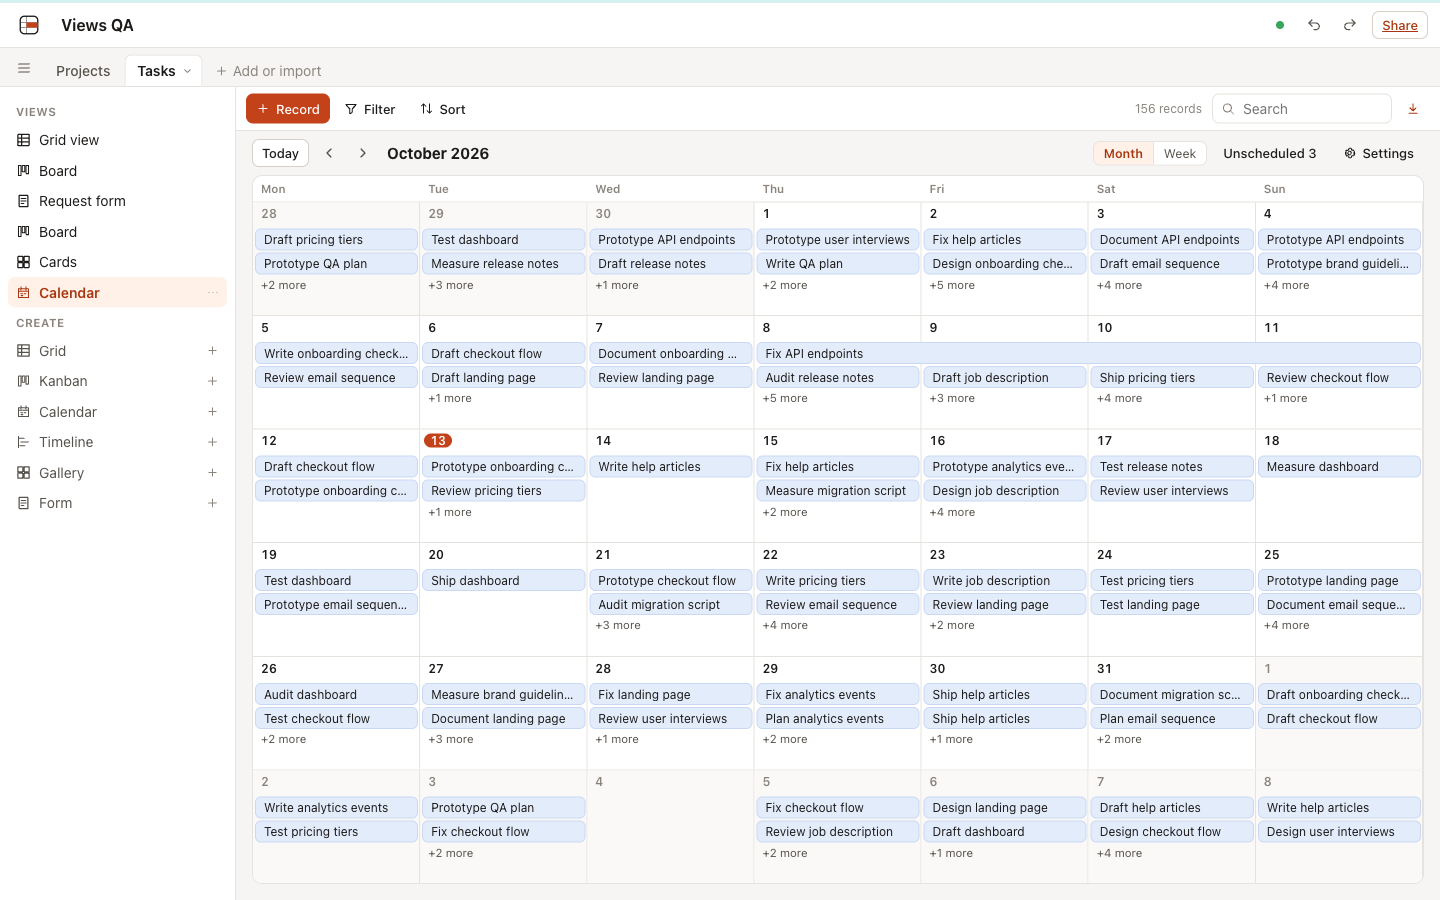Click the undo arrow icon
Screen dimensions: 1440x900
tap(1314, 25)
